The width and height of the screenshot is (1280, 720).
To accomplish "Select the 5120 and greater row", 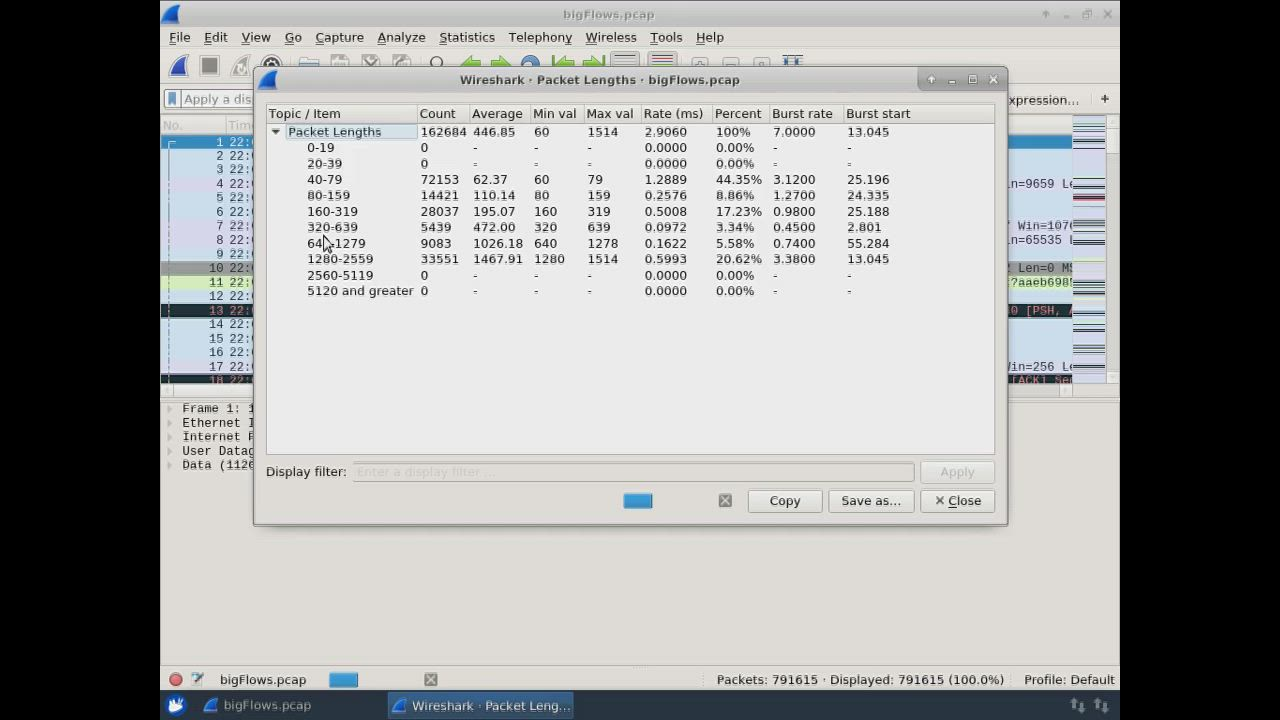I will tap(630, 291).
